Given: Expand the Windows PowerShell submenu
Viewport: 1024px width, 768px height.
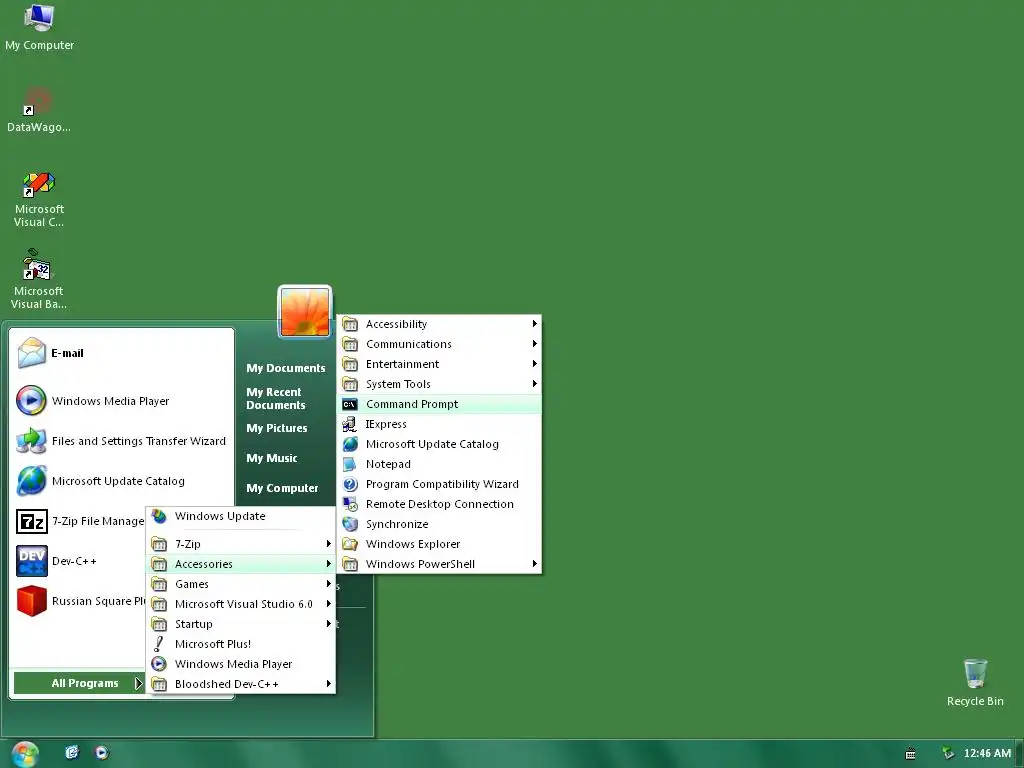Looking at the screenshot, I should (440, 564).
